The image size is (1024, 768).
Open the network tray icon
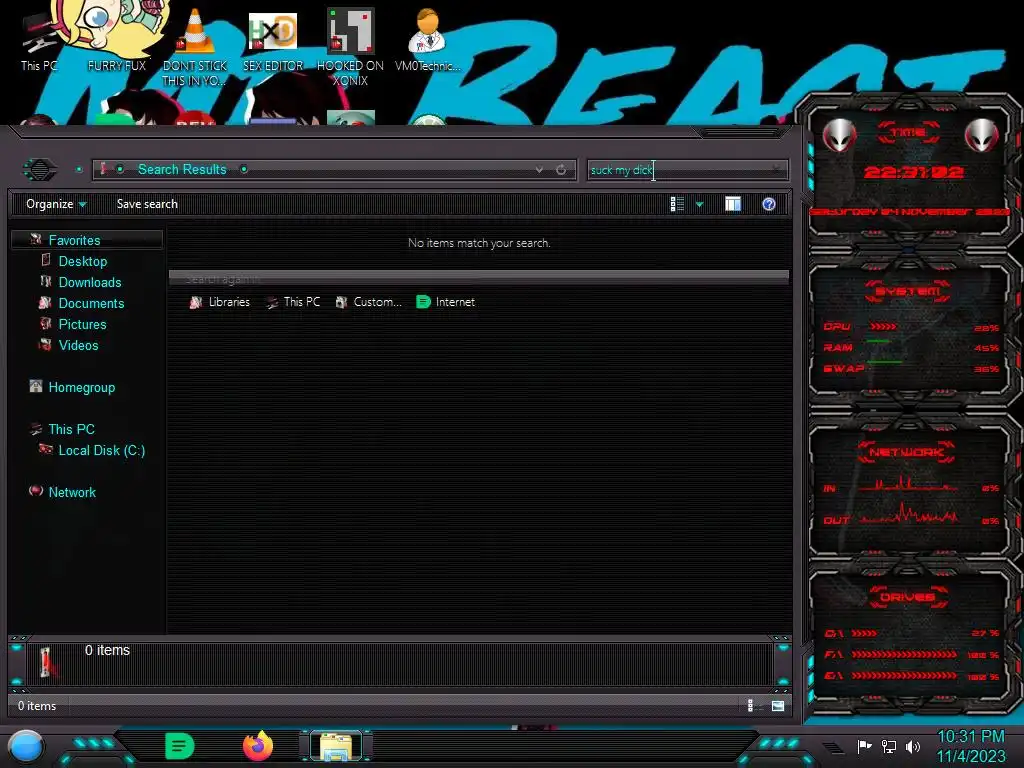point(889,746)
